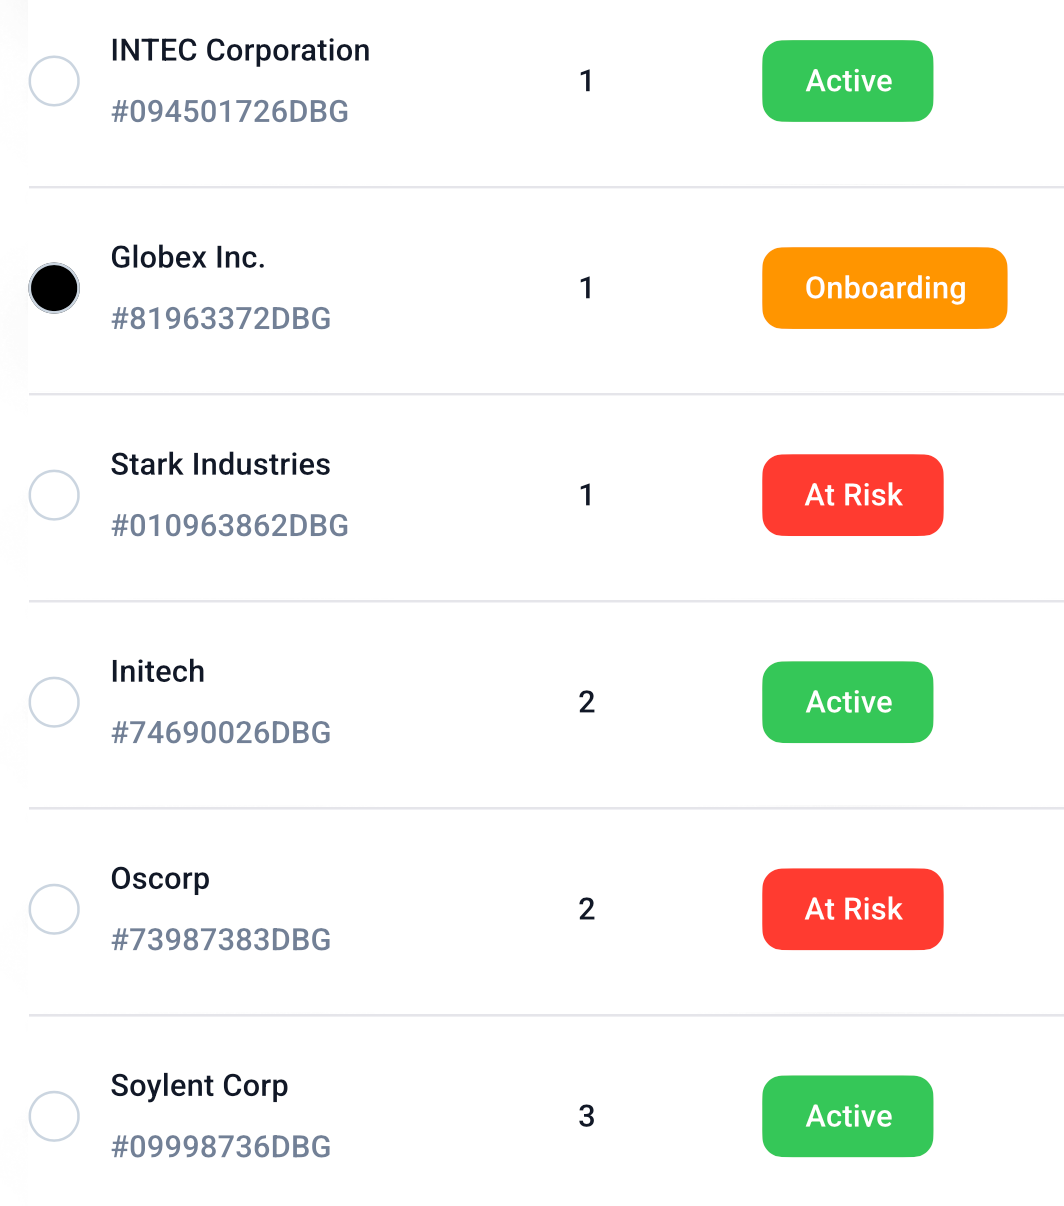Screen dimensions: 1064x1206
Task: Click Stark Industries' At Risk badge
Action: [x=853, y=495]
